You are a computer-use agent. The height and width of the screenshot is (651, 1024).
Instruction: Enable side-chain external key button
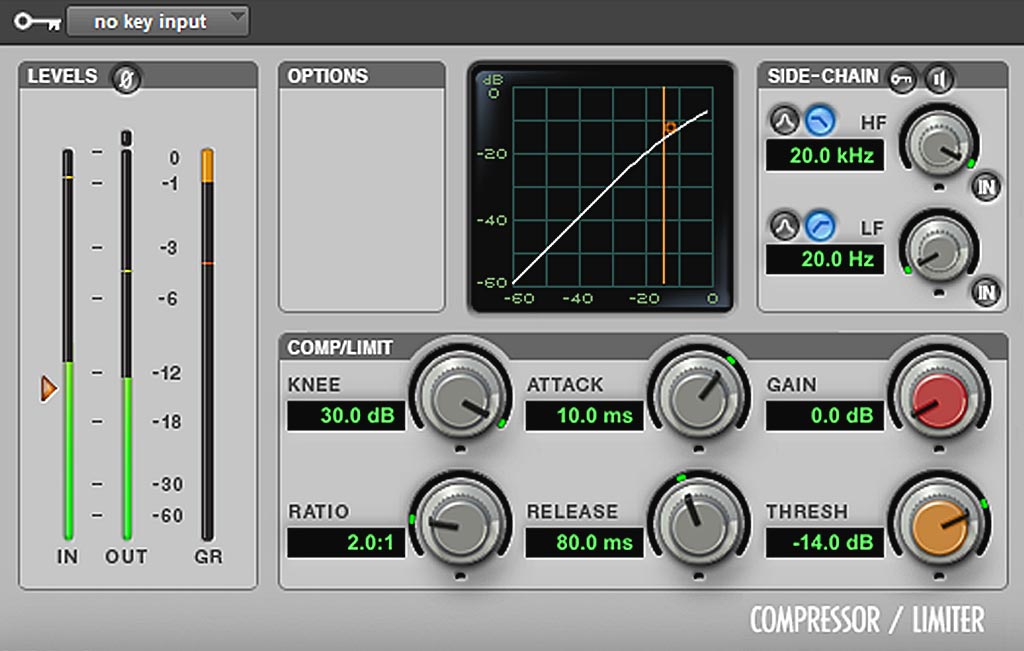[903, 80]
